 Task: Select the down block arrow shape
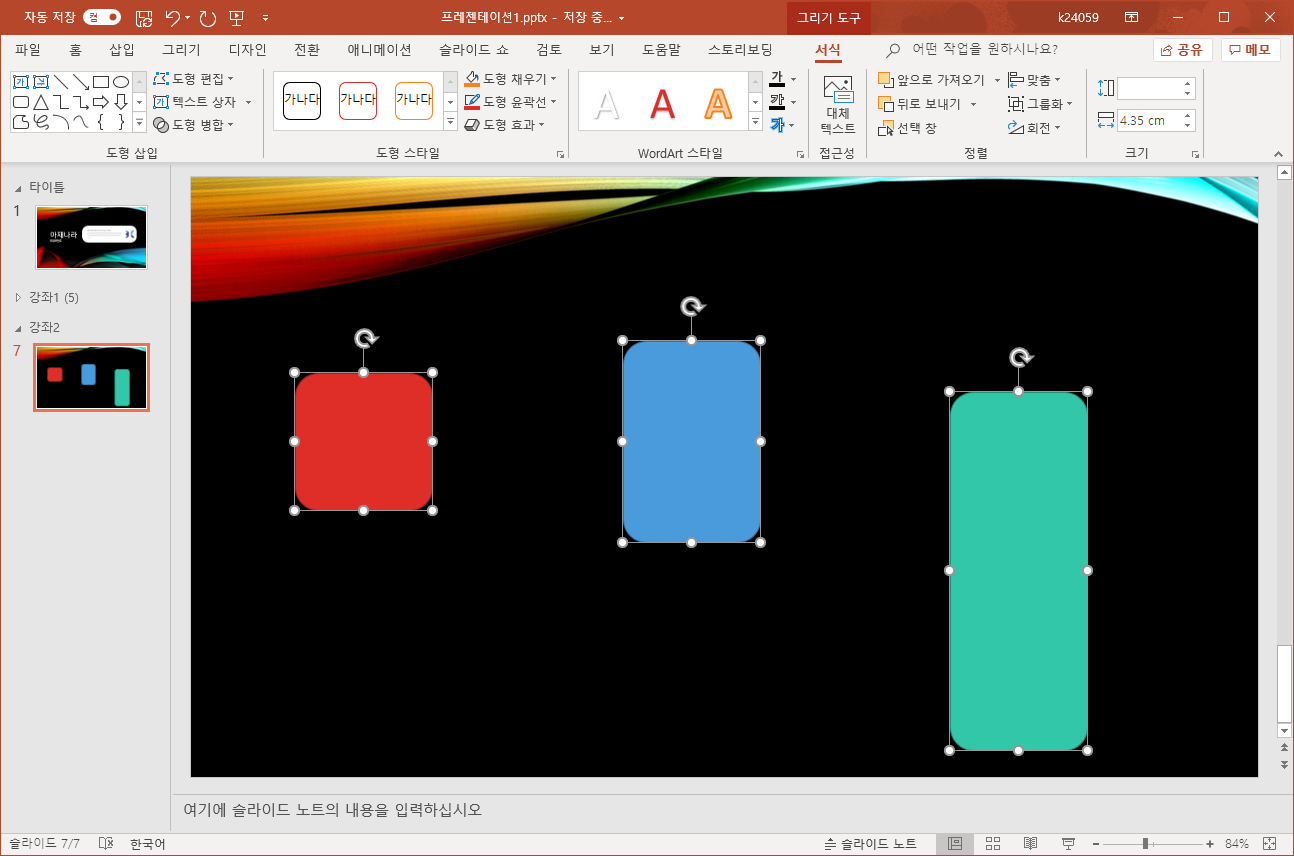121,102
